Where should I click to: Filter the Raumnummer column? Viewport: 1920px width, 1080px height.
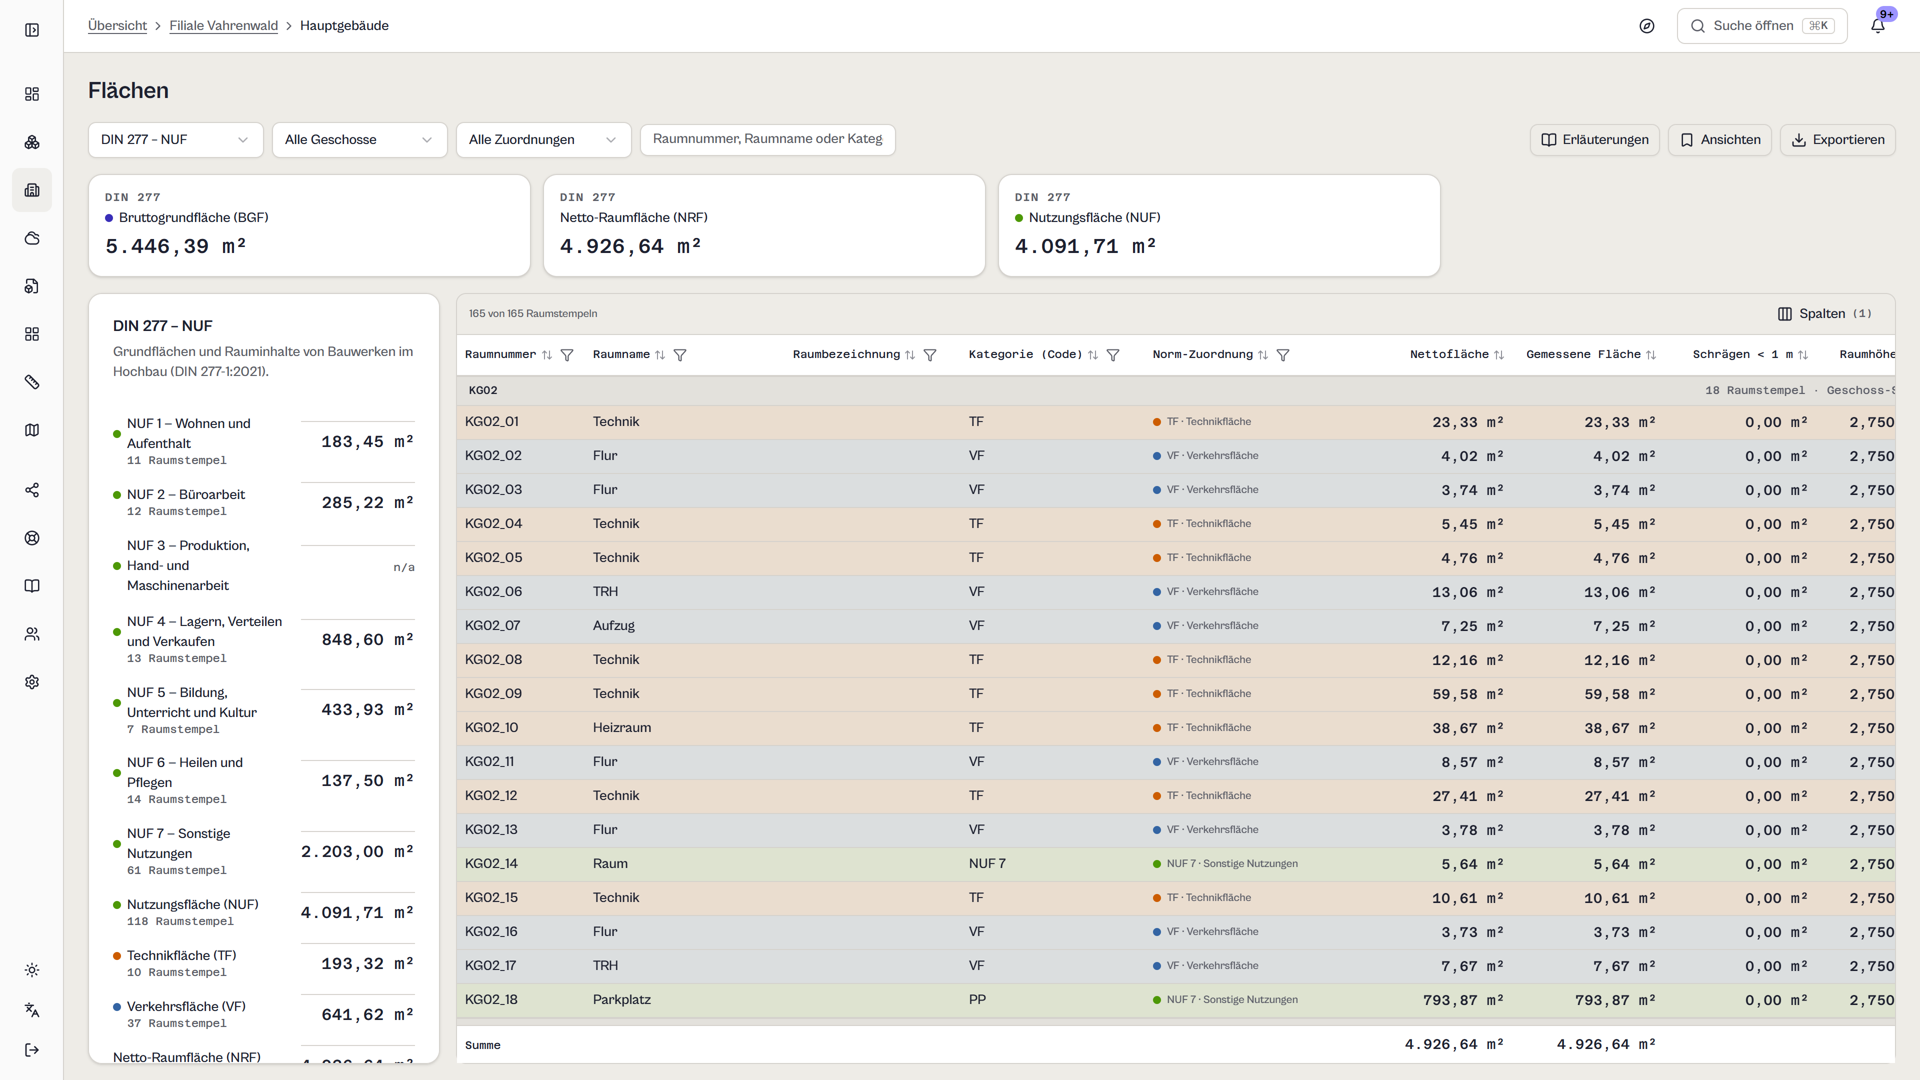coord(567,355)
